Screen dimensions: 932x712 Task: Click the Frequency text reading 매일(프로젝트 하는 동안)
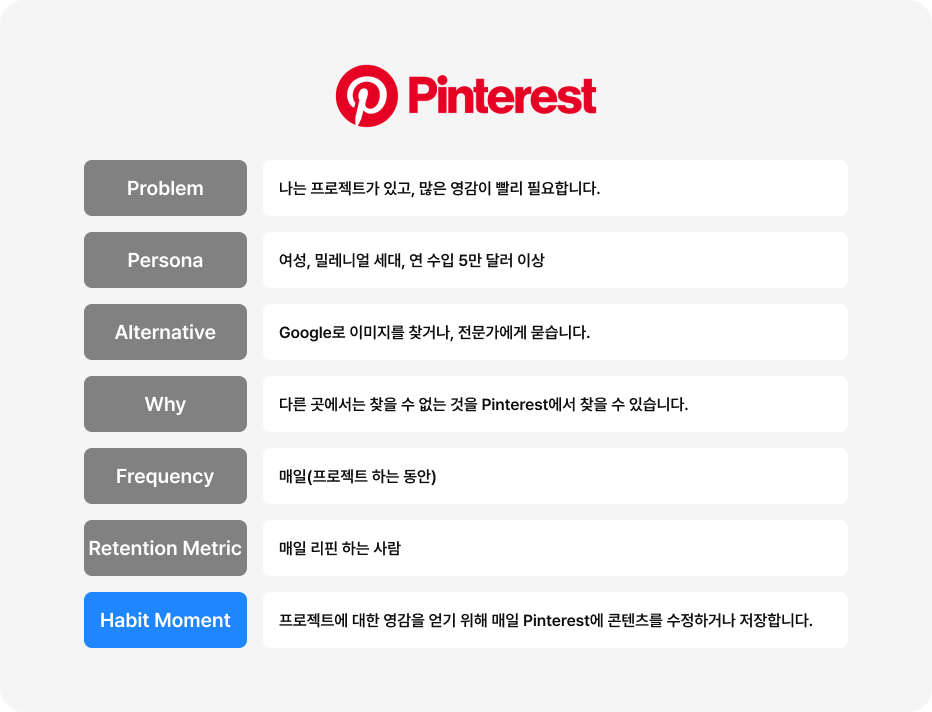(x=357, y=475)
